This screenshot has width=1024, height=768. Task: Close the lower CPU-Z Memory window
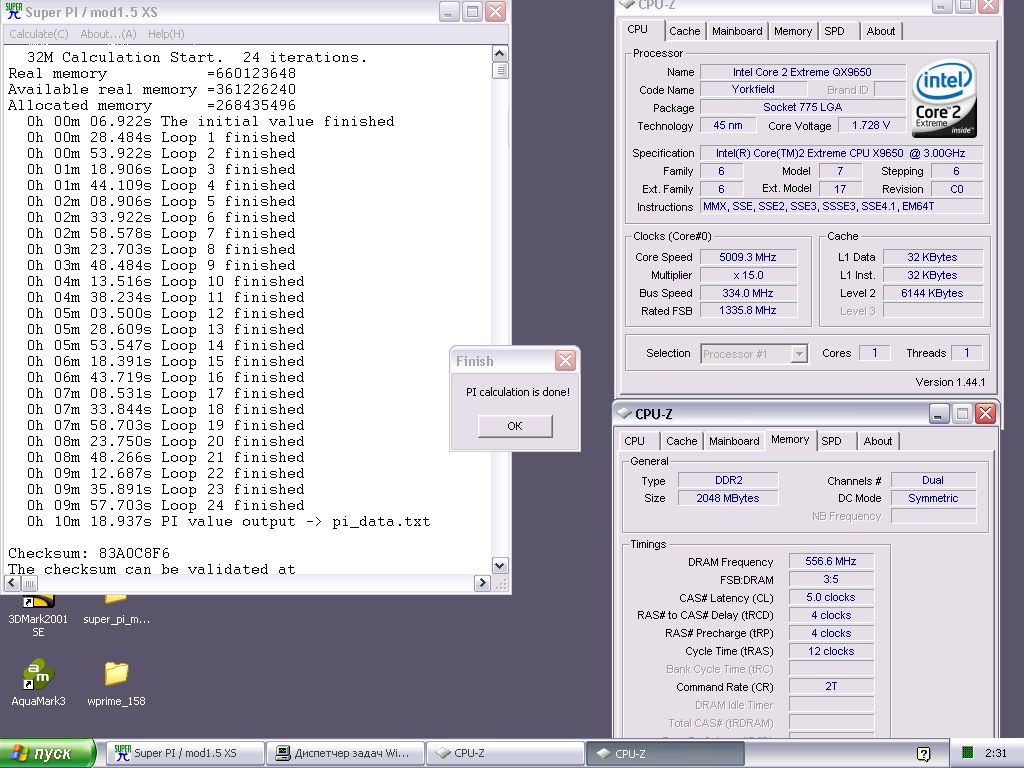985,413
